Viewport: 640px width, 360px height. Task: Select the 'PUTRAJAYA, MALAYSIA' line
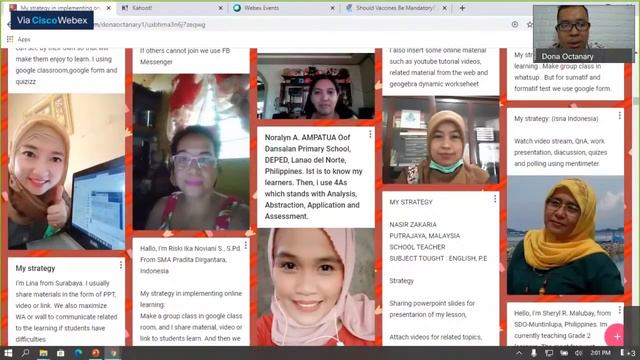(424, 236)
